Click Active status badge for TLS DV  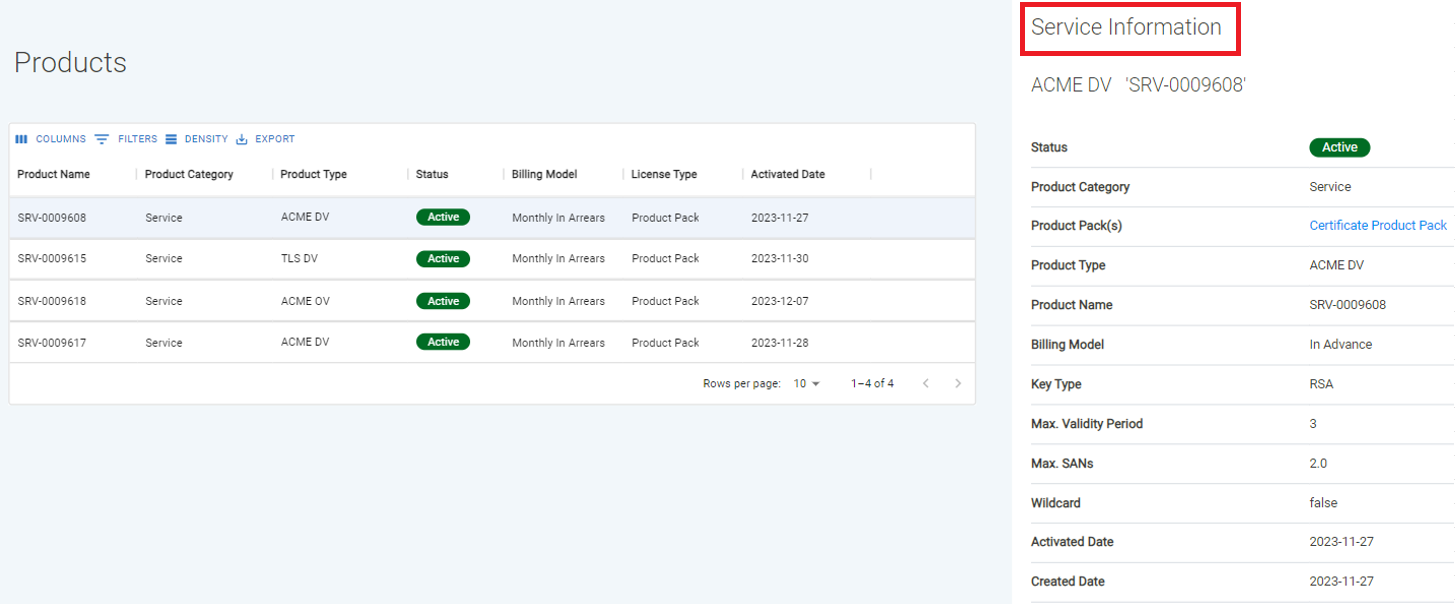pyautogui.click(x=443, y=259)
